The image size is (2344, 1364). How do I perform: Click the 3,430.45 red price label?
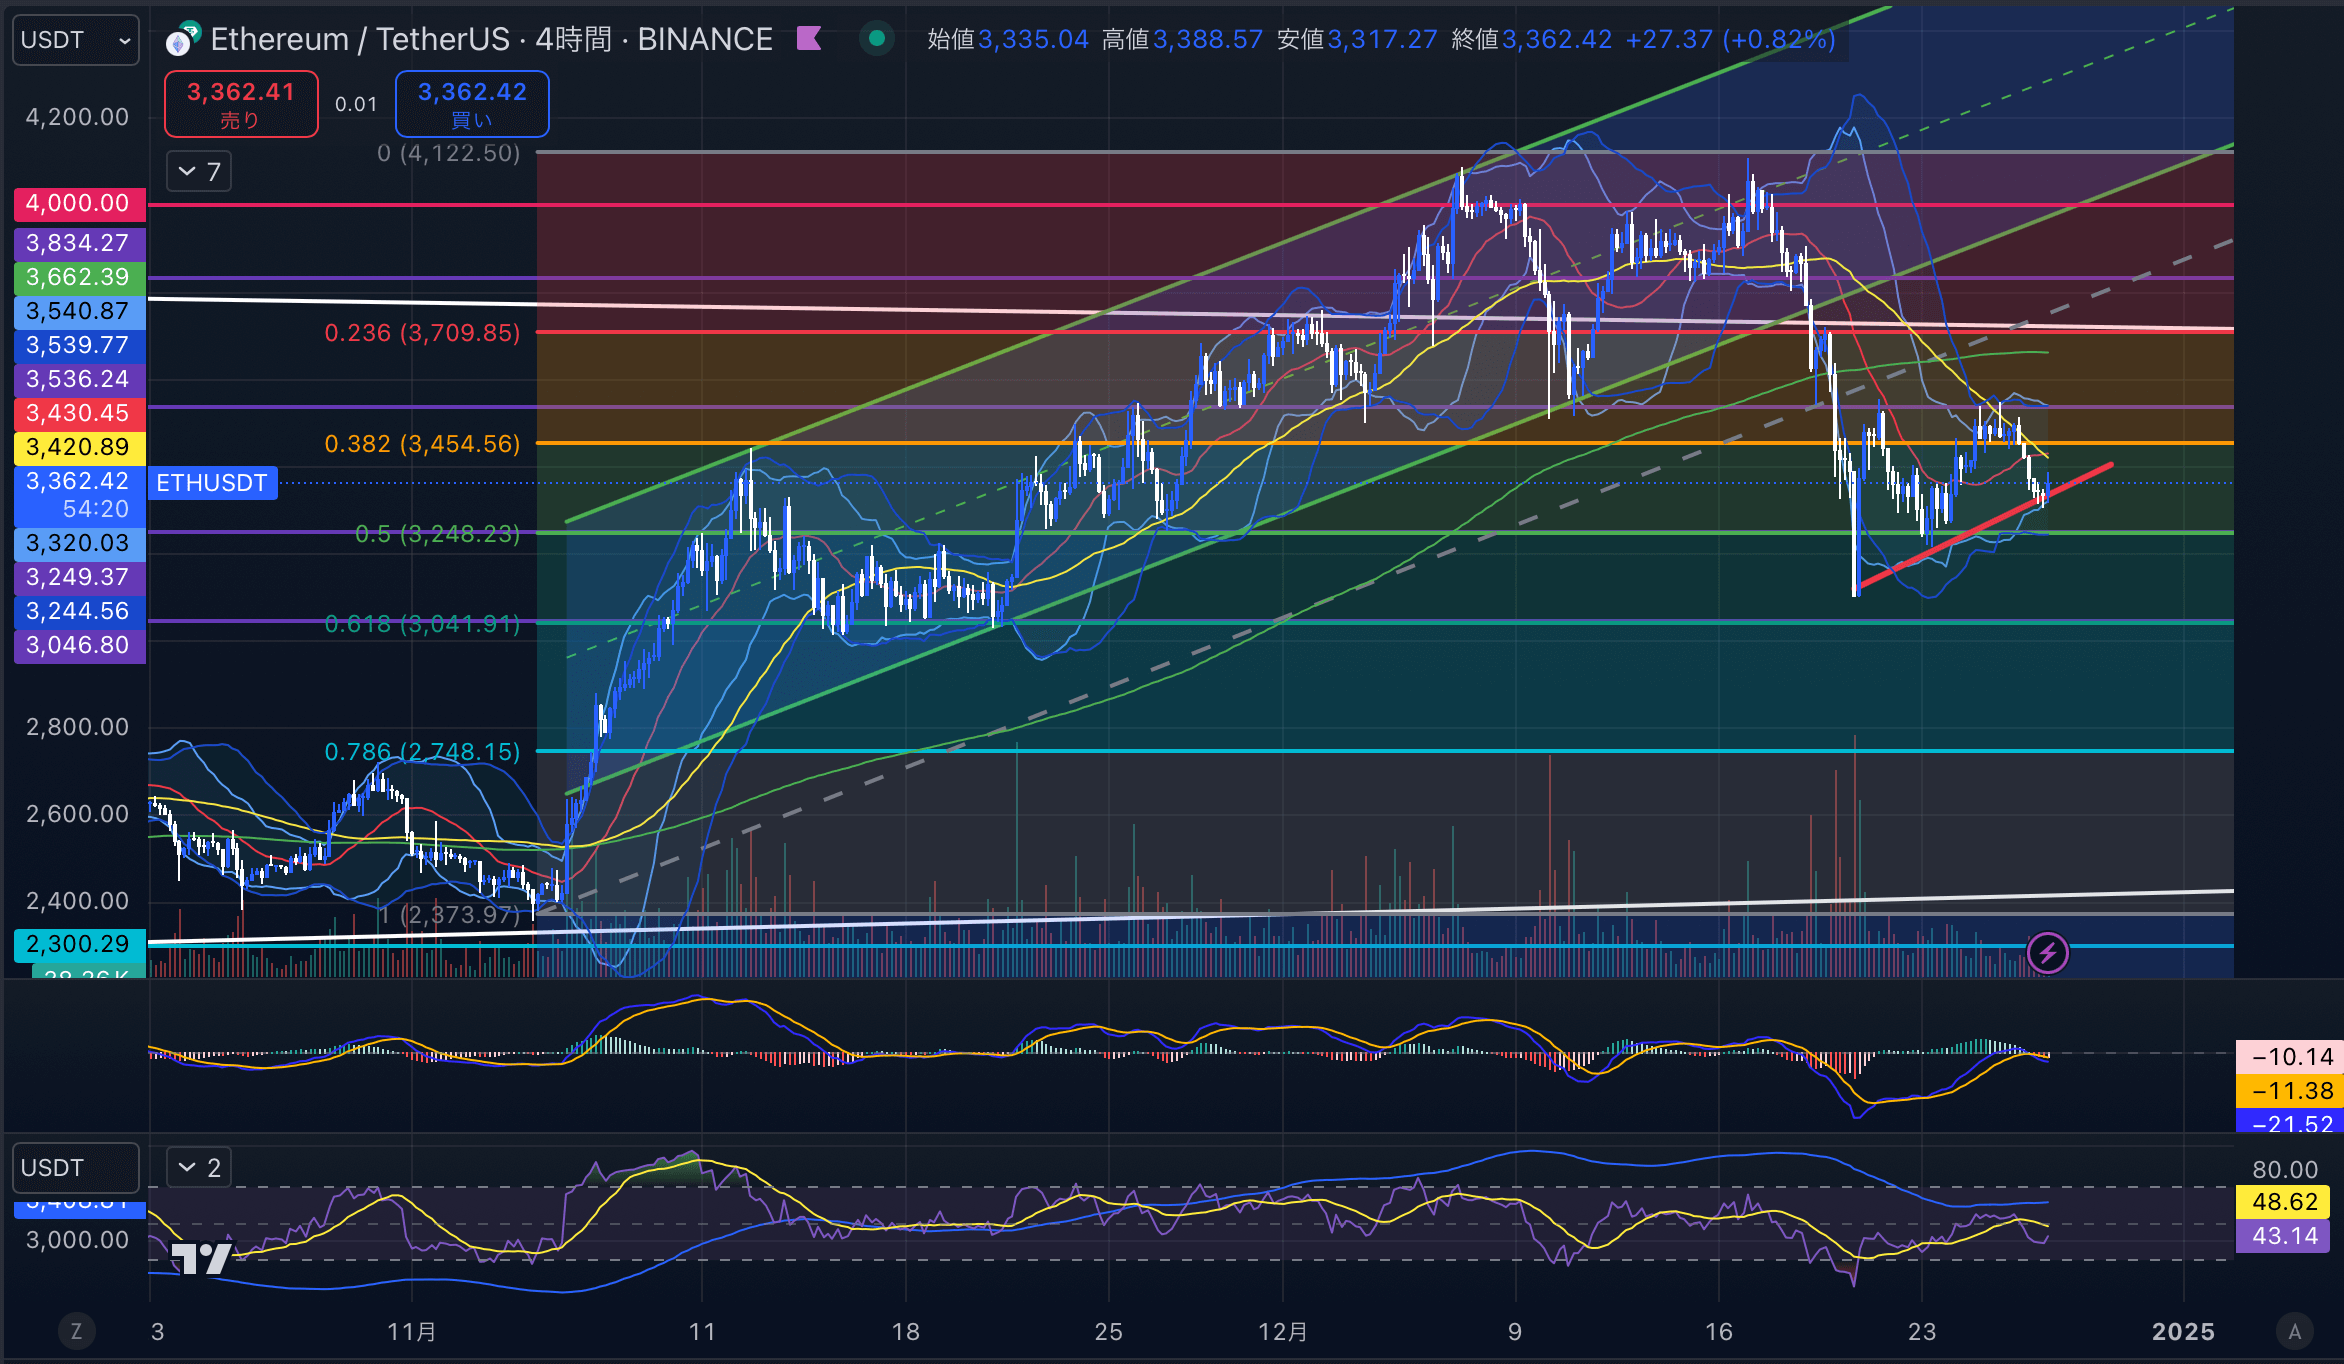79,413
